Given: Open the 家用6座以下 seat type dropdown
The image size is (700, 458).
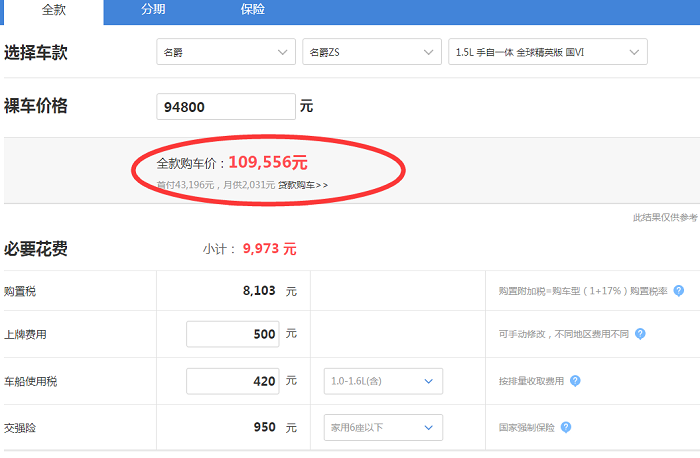Looking at the screenshot, I should (x=383, y=428).
